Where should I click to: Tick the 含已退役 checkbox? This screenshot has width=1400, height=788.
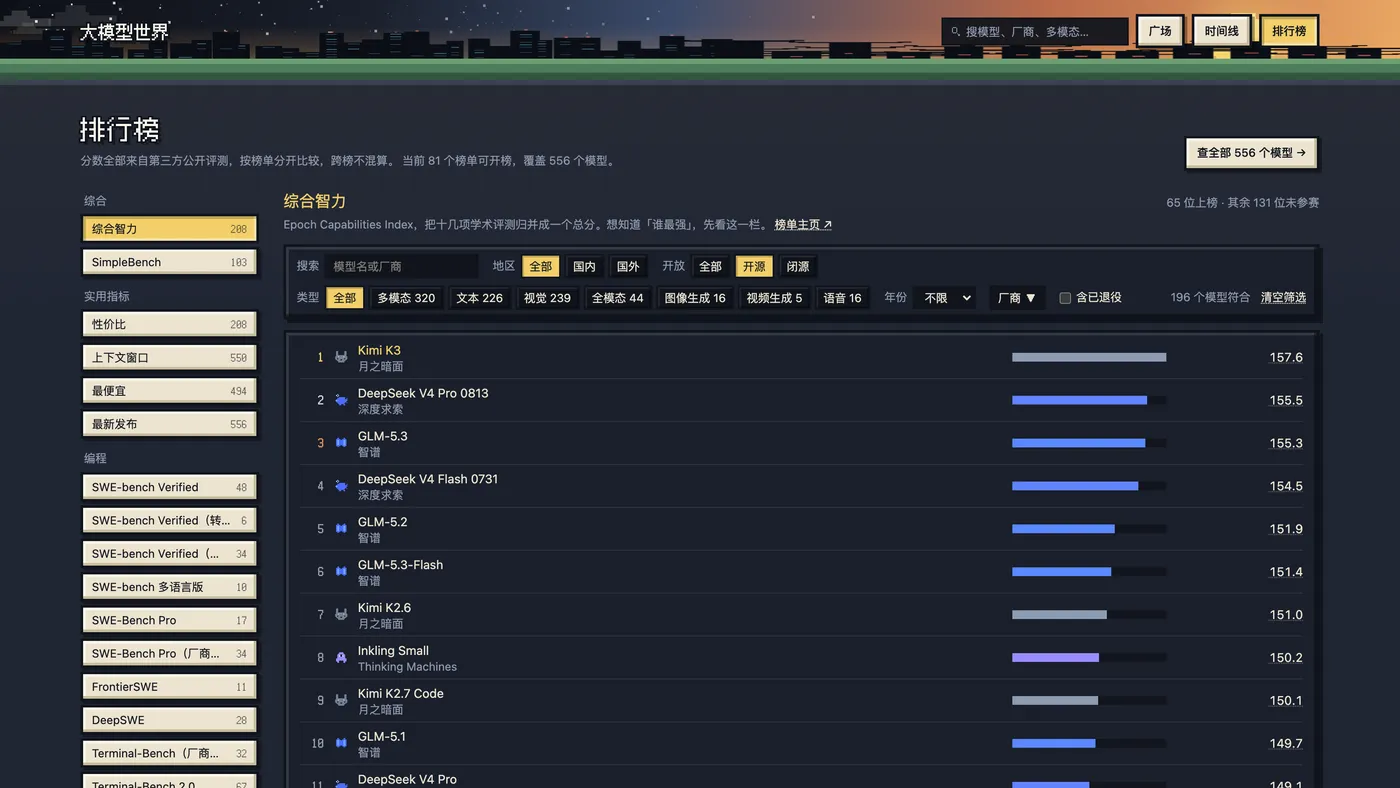point(1065,298)
